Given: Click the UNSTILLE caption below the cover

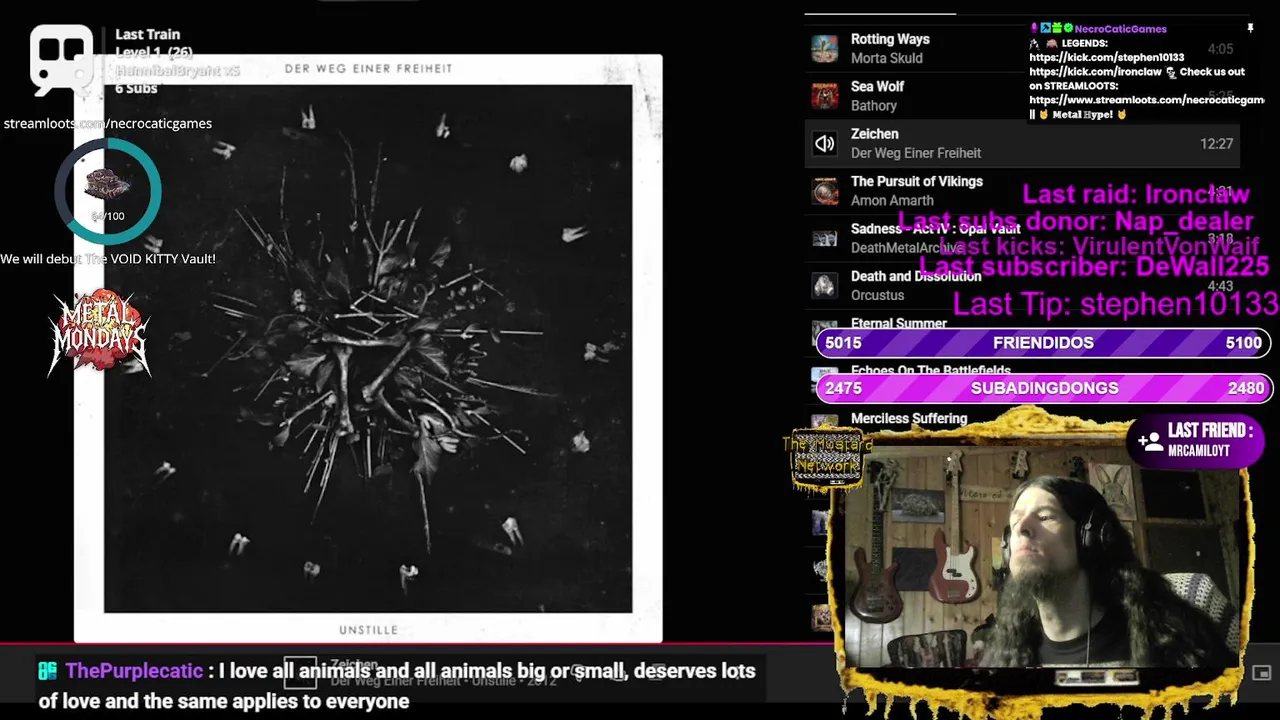Looking at the screenshot, I should [368, 630].
